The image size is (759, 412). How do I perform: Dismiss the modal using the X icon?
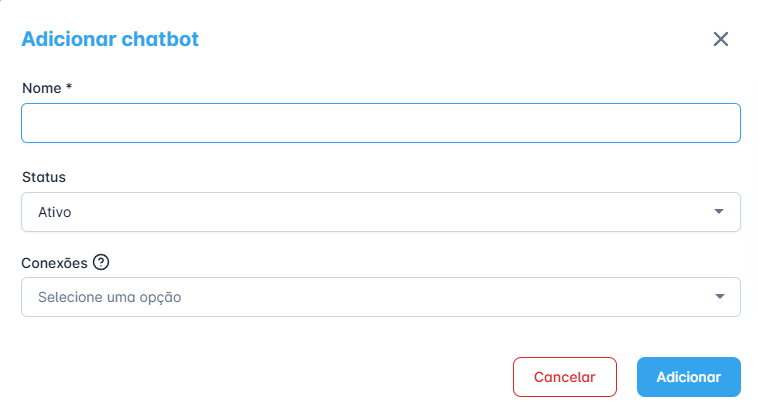click(721, 39)
